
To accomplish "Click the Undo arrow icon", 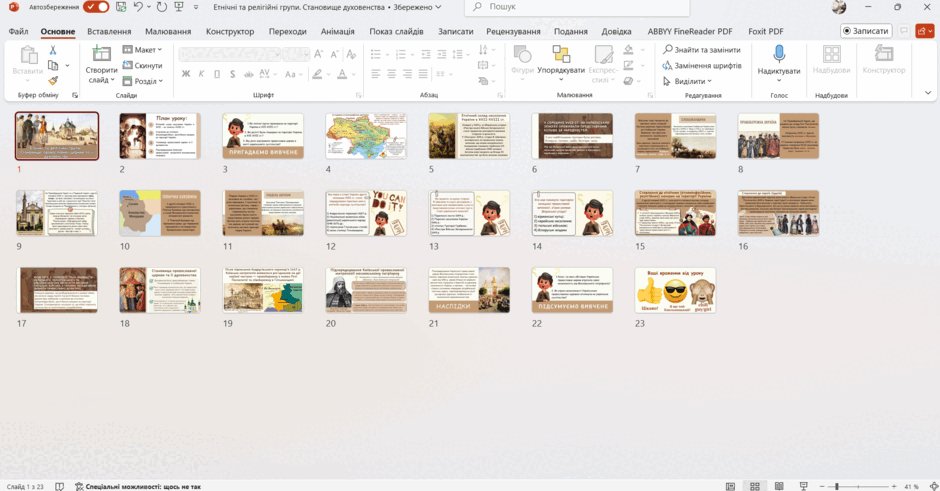I will click(138, 7).
